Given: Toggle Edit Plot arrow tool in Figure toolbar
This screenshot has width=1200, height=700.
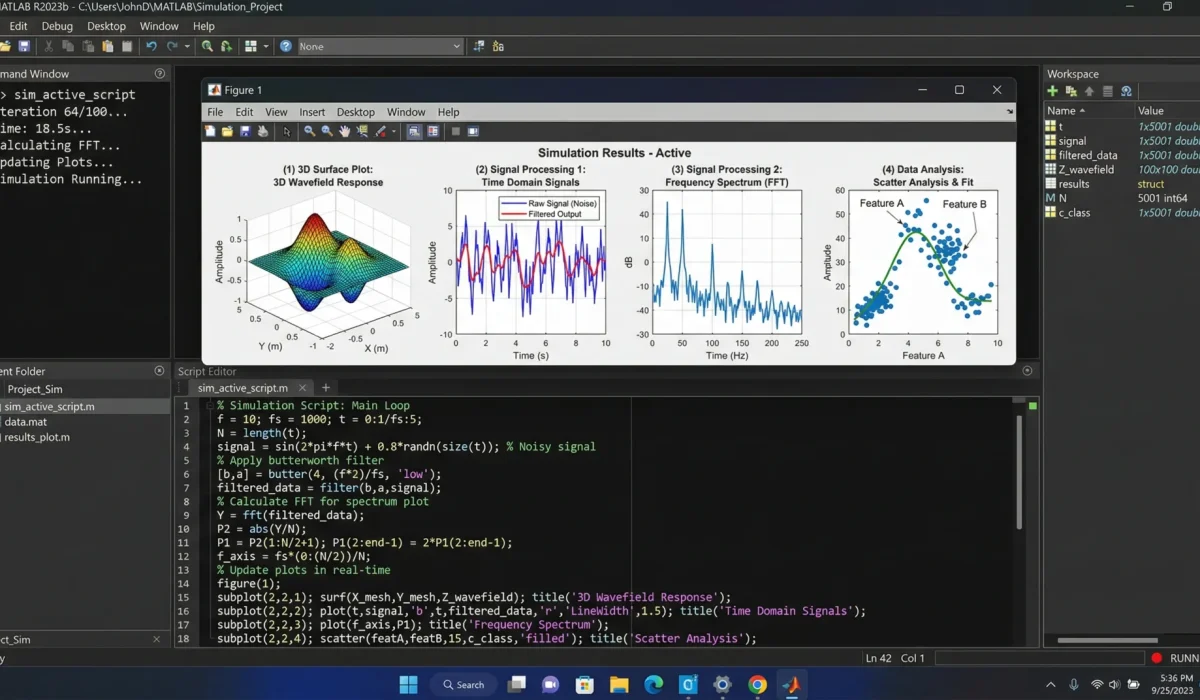Looking at the screenshot, I should point(287,131).
